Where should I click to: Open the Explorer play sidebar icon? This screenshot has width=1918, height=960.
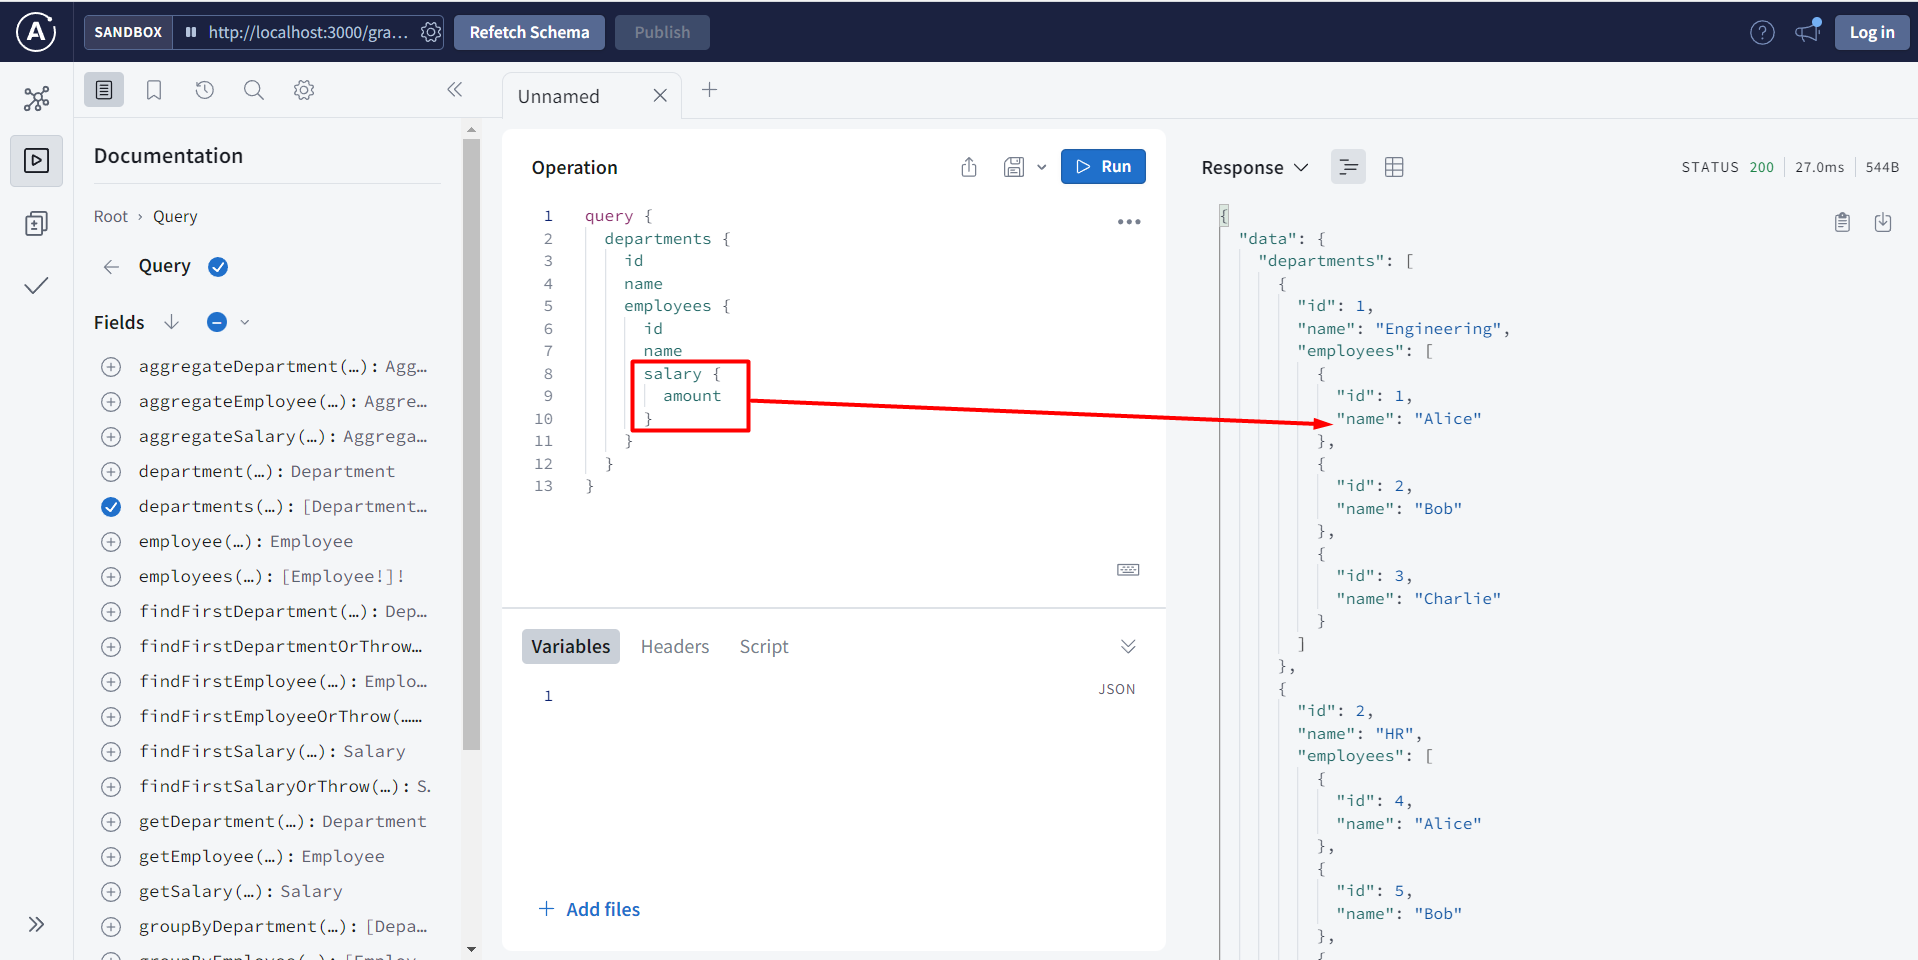[x=36, y=160]
